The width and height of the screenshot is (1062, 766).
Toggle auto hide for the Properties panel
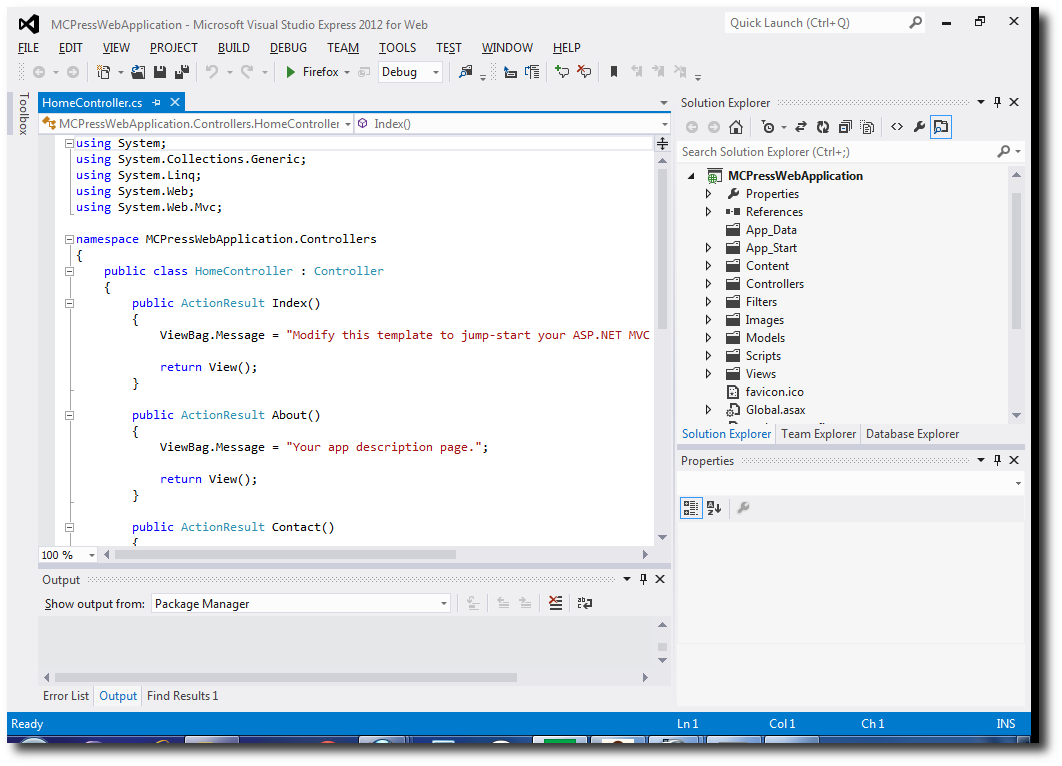(x=997, y=460)
